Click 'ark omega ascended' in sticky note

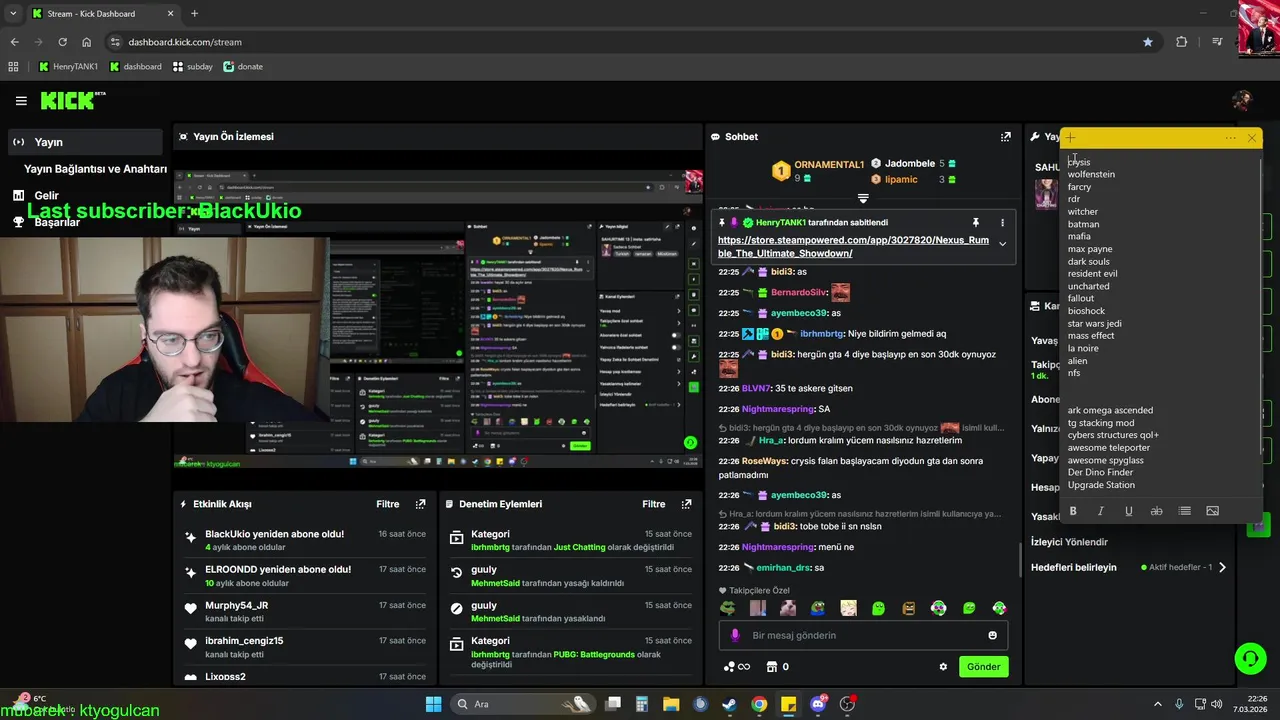[1110, 410]
